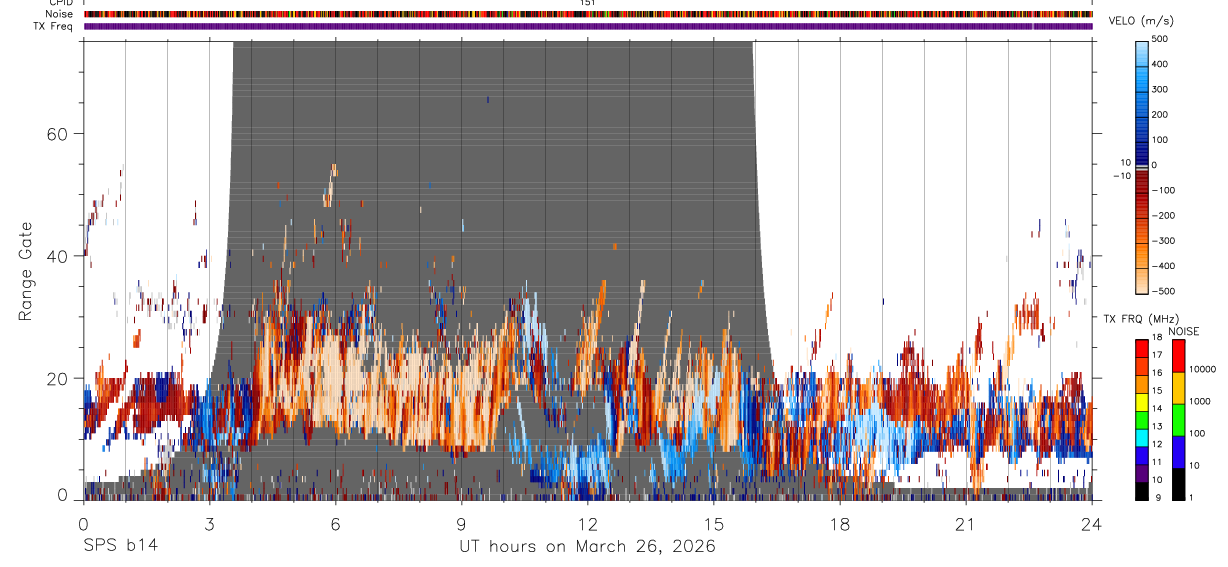1228x567 pixels.
Task: Pick the green swatch in NOISE legend
Action: (x=1178, y=420)
